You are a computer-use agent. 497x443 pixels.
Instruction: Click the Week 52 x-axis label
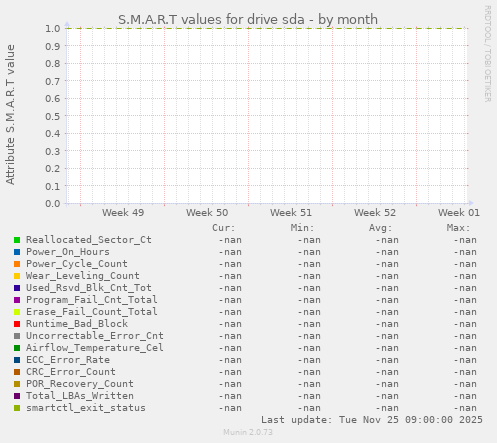coord(375,213)
